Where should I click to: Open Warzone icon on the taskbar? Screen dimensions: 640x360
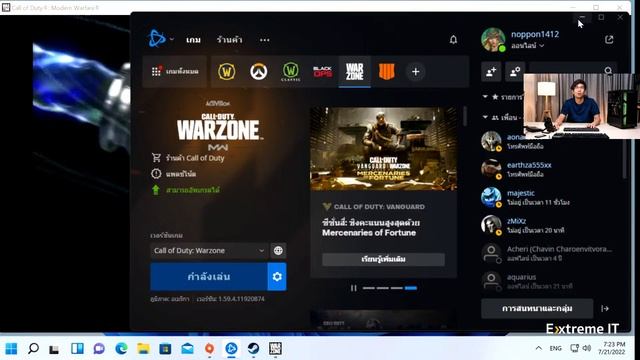275,349
